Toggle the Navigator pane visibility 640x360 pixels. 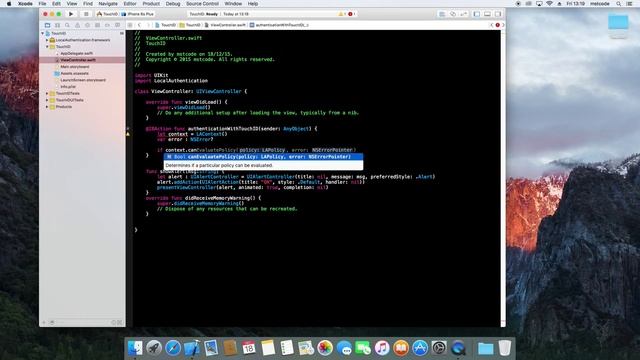click(x=476, y=14)
